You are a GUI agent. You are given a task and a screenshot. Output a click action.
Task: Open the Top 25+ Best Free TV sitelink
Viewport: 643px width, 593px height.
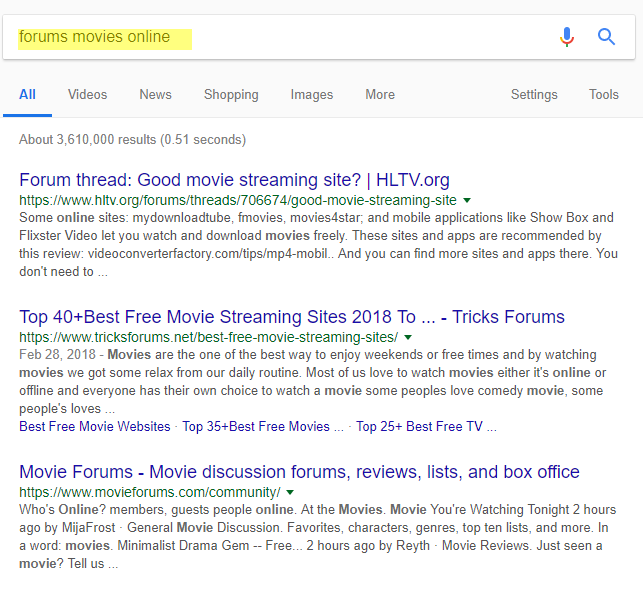[x=426, y=427]
